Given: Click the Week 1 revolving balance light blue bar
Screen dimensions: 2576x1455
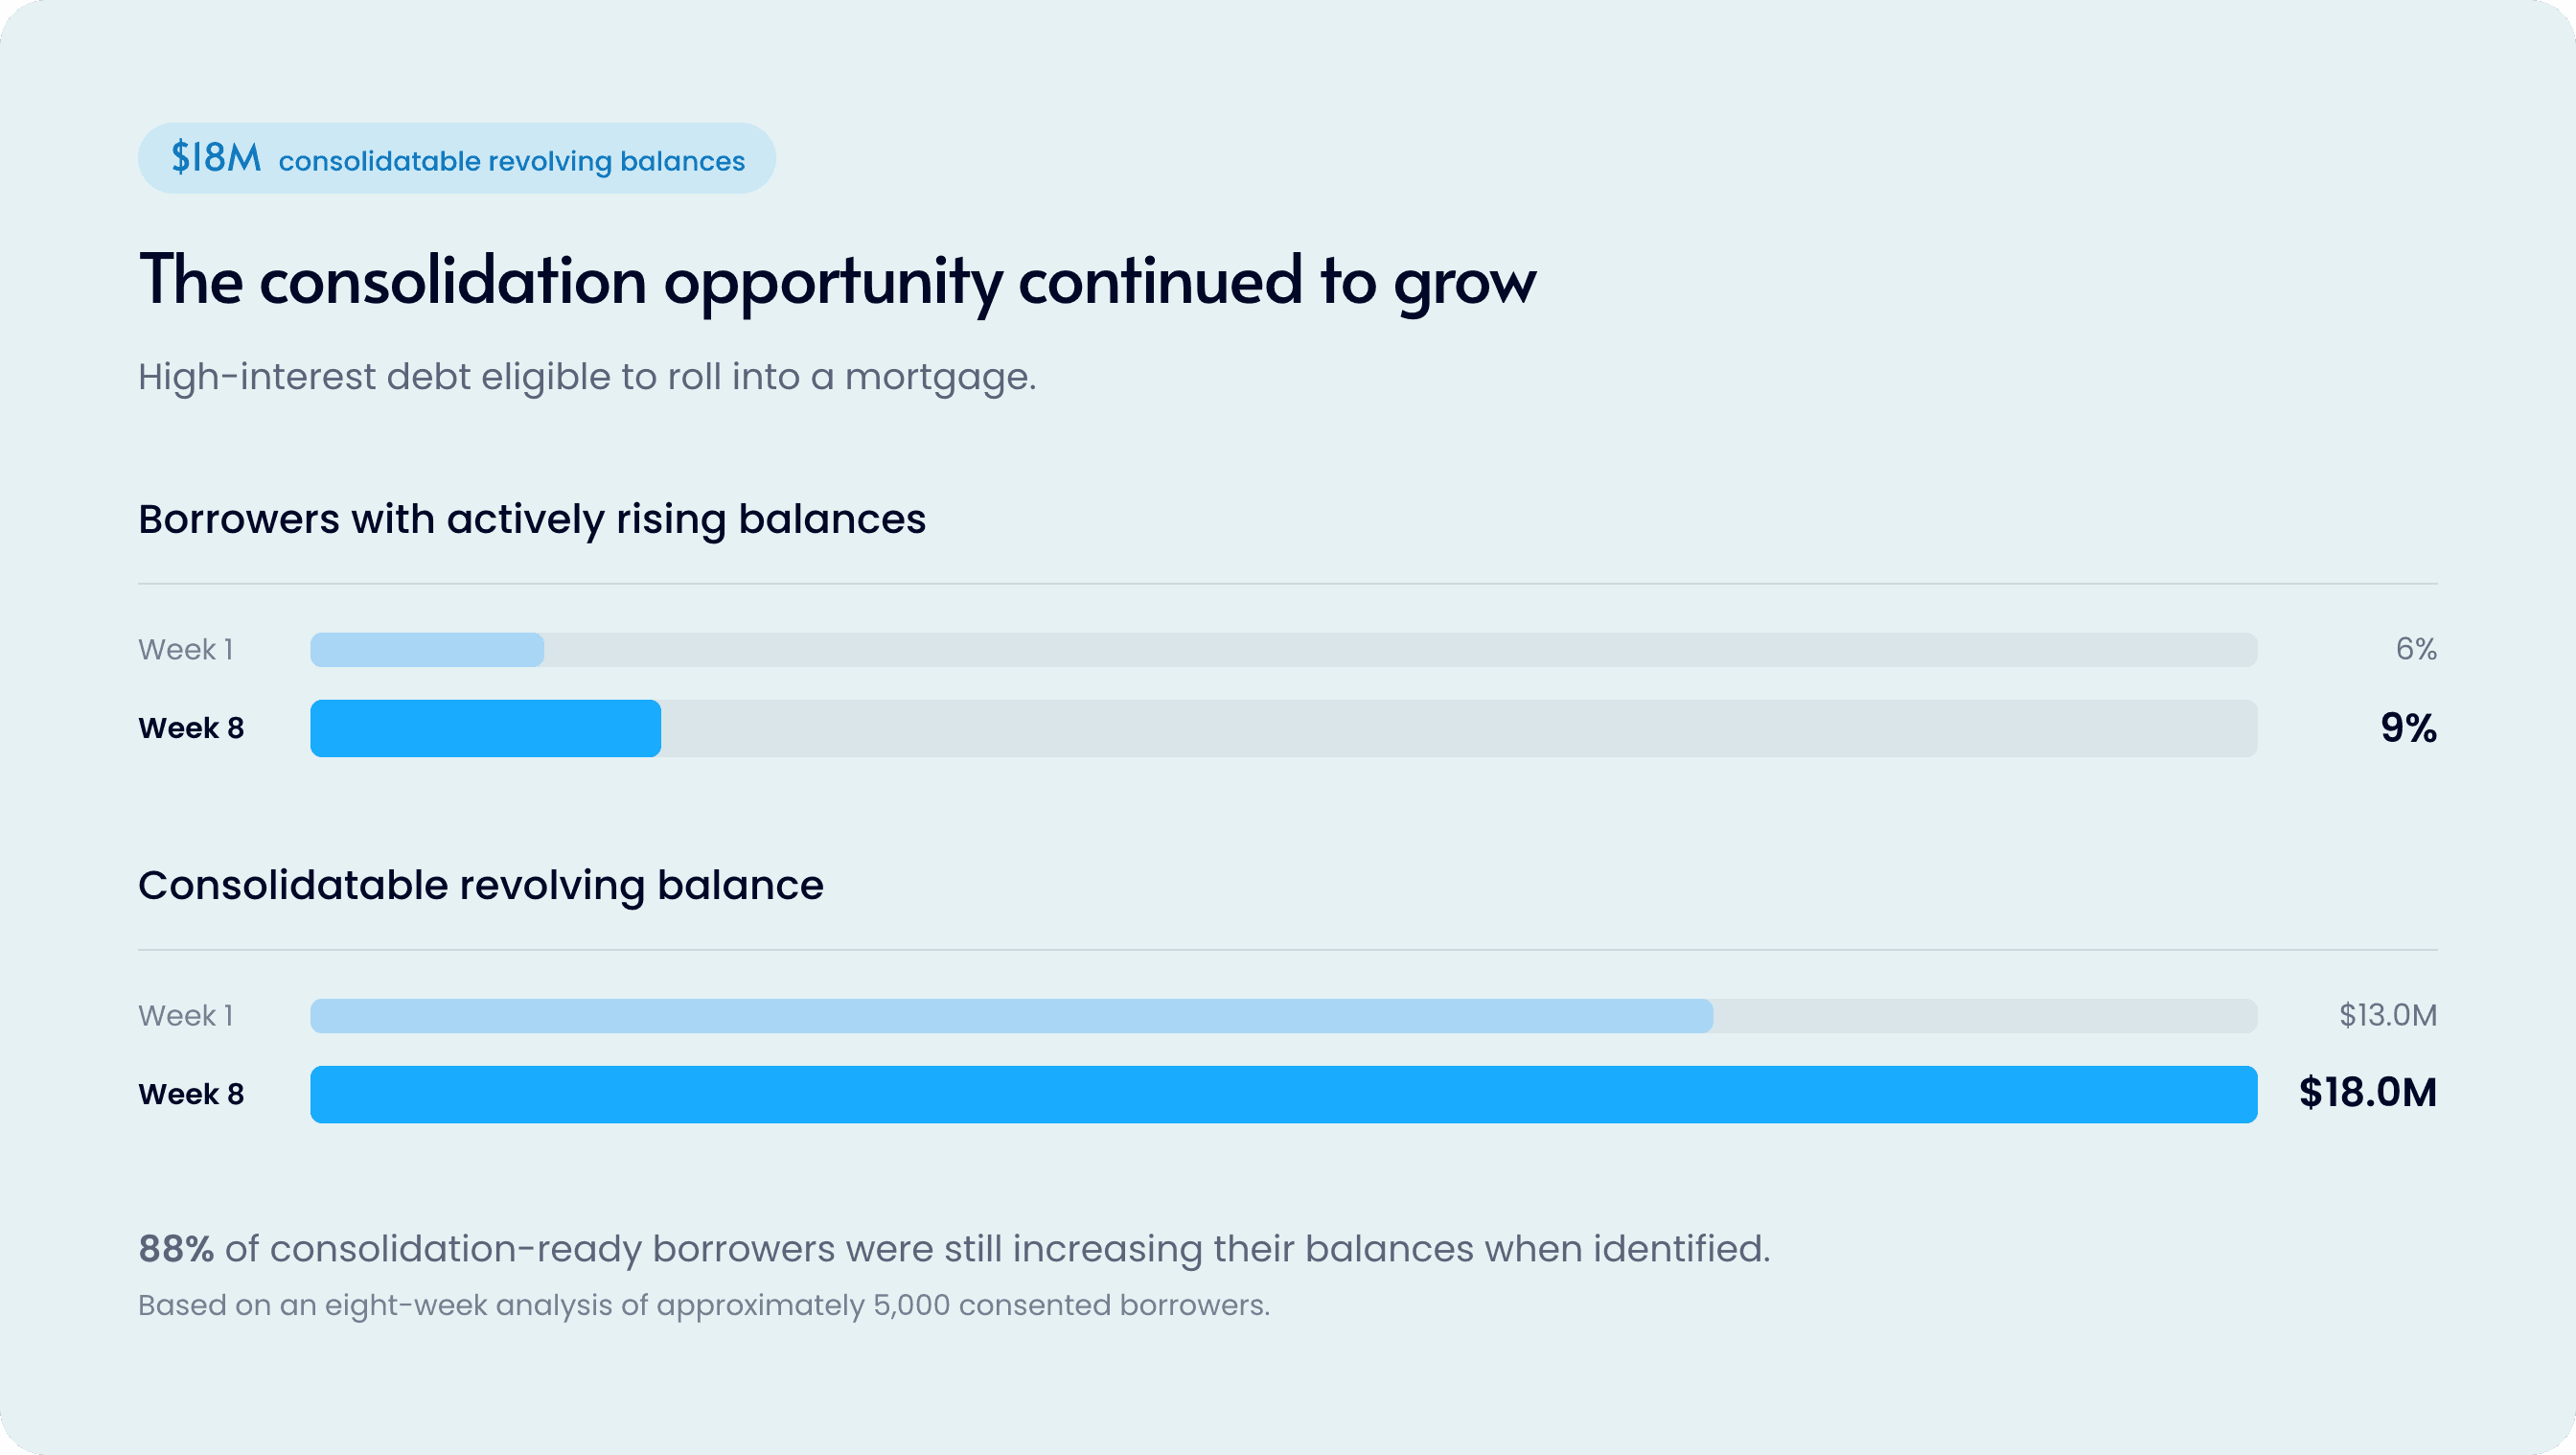Looking at the screenshot, I should click(x=1011, y=1016).
